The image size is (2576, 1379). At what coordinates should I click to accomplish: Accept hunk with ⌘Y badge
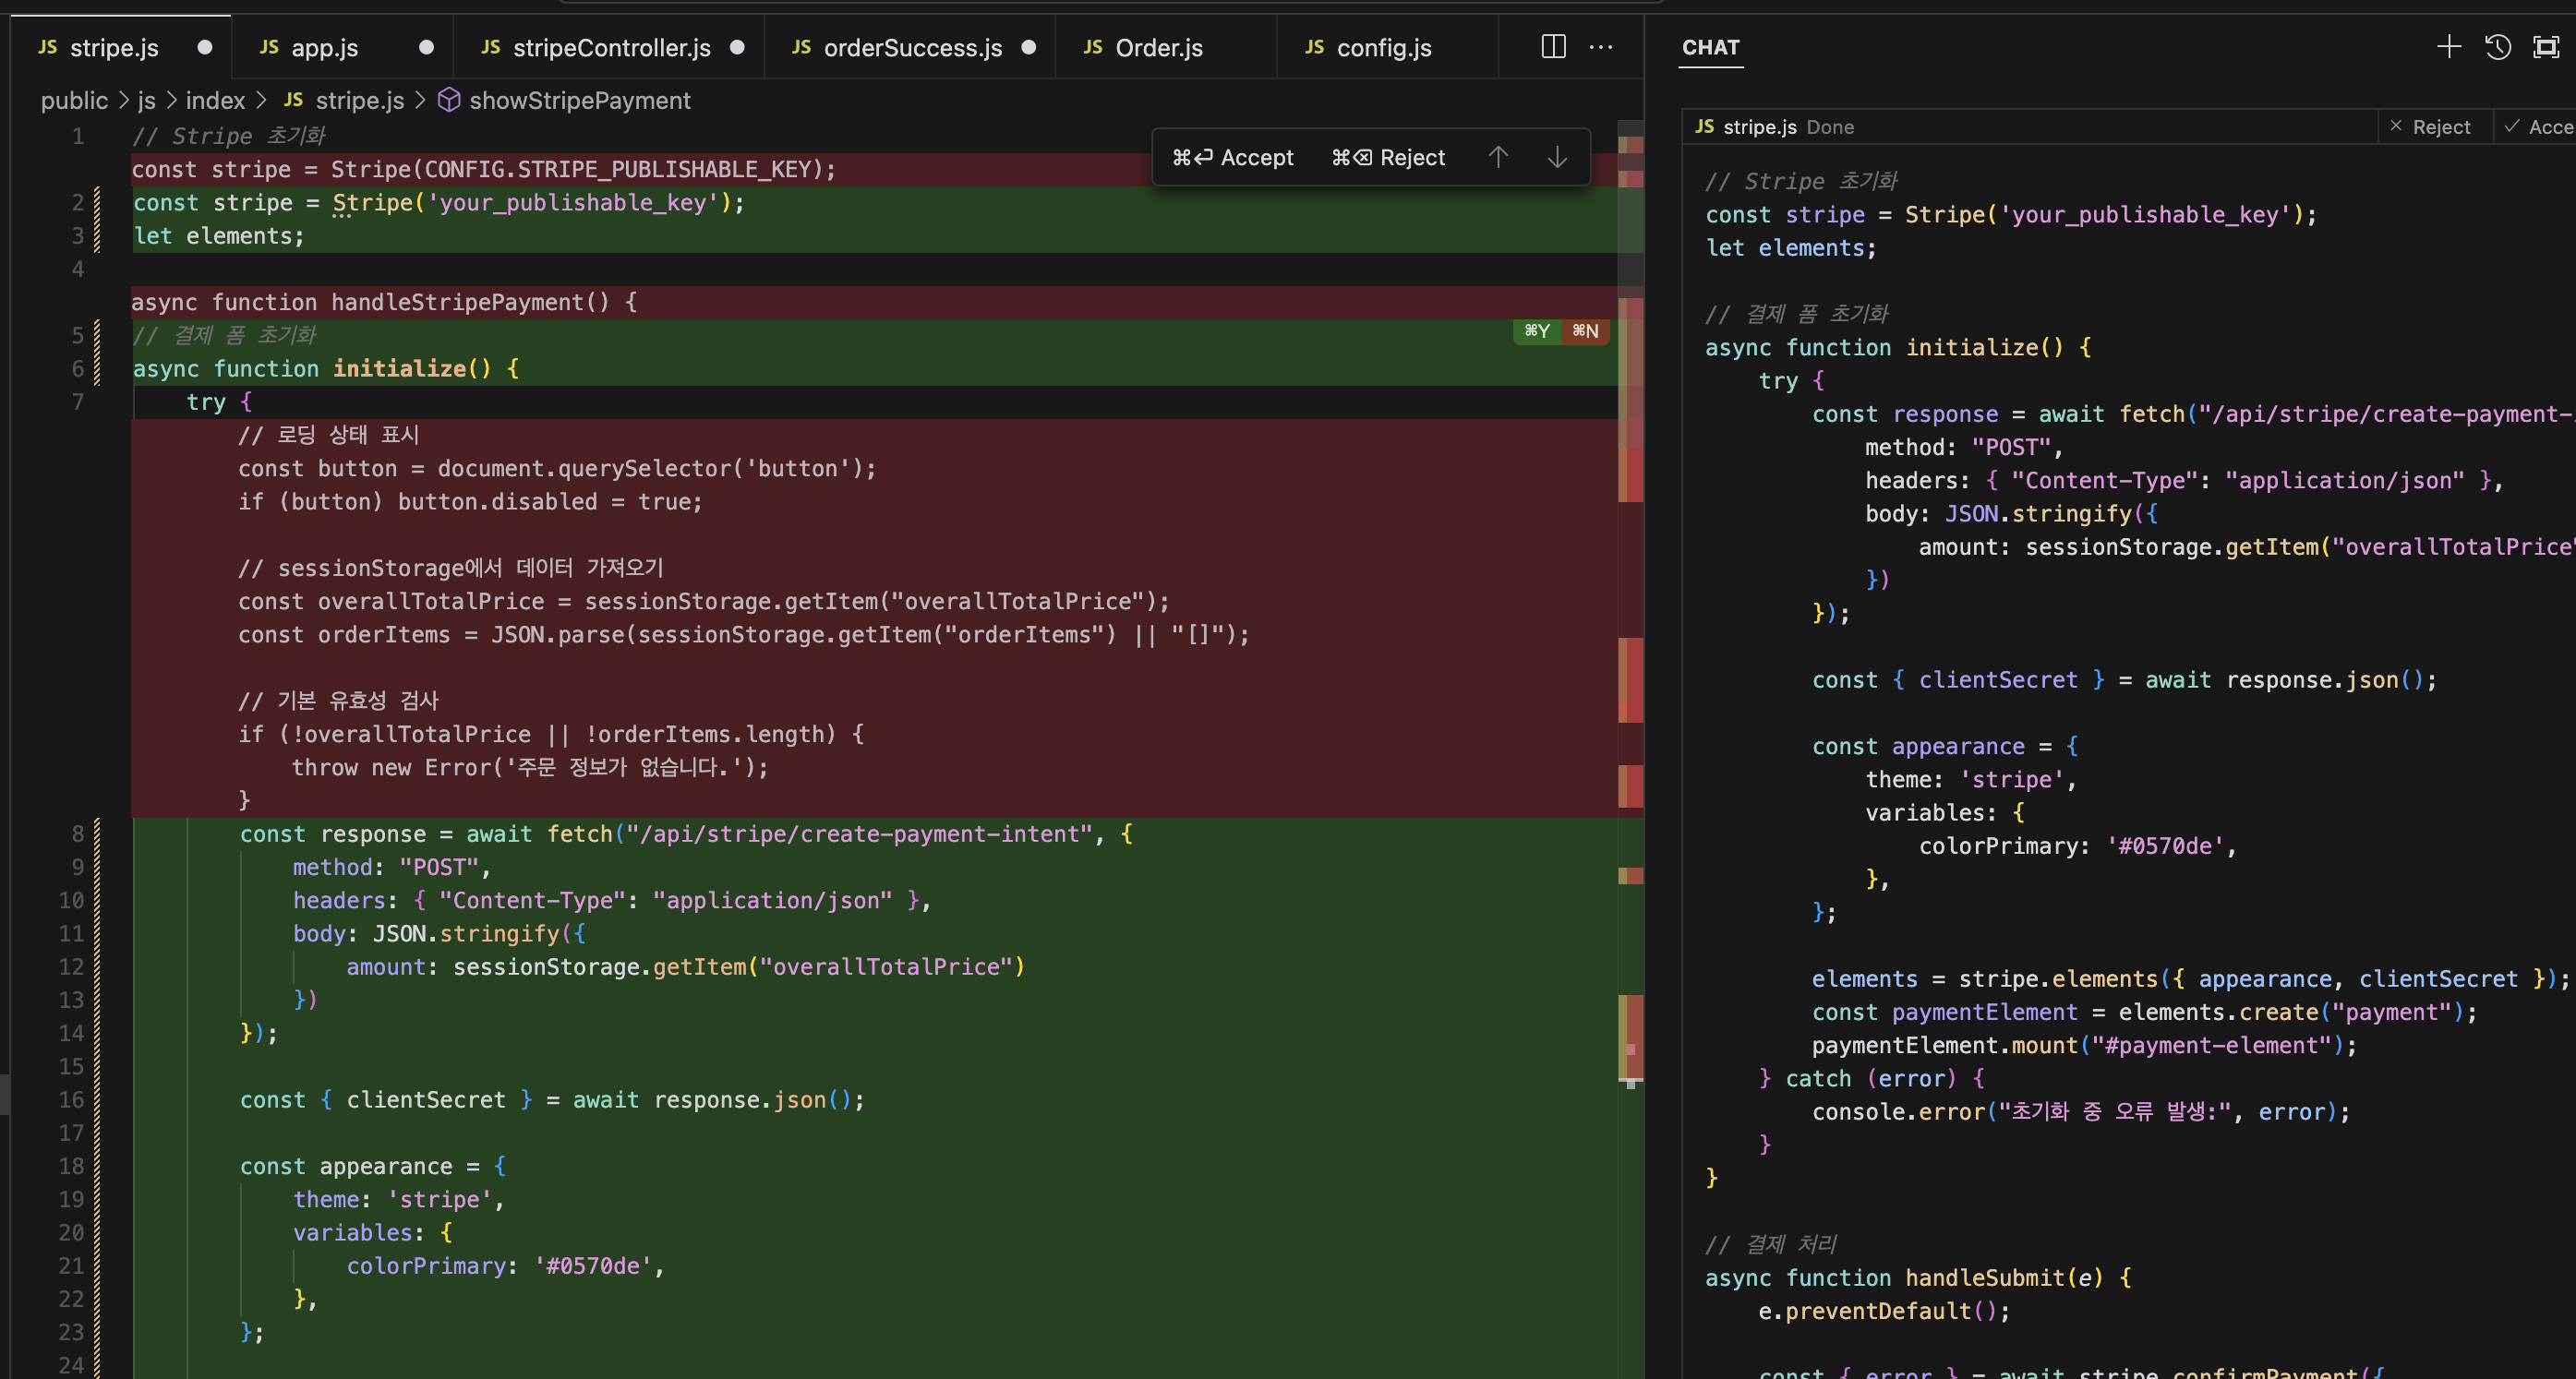(x=1536, y=331)
